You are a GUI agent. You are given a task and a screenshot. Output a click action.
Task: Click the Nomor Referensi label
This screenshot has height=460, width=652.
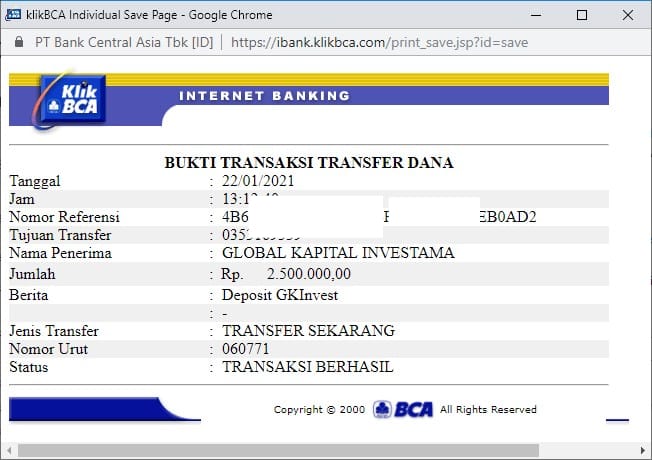pyautogui.click(x=64, y=217)
